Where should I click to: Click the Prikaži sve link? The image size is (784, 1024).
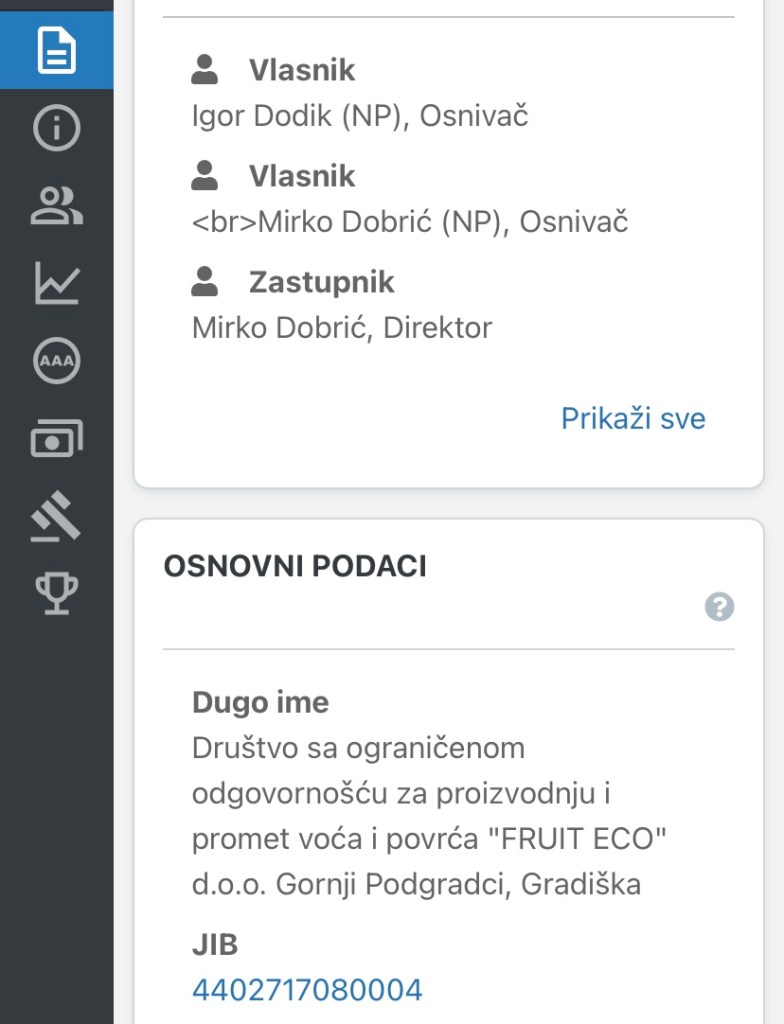tap(633, 418)
